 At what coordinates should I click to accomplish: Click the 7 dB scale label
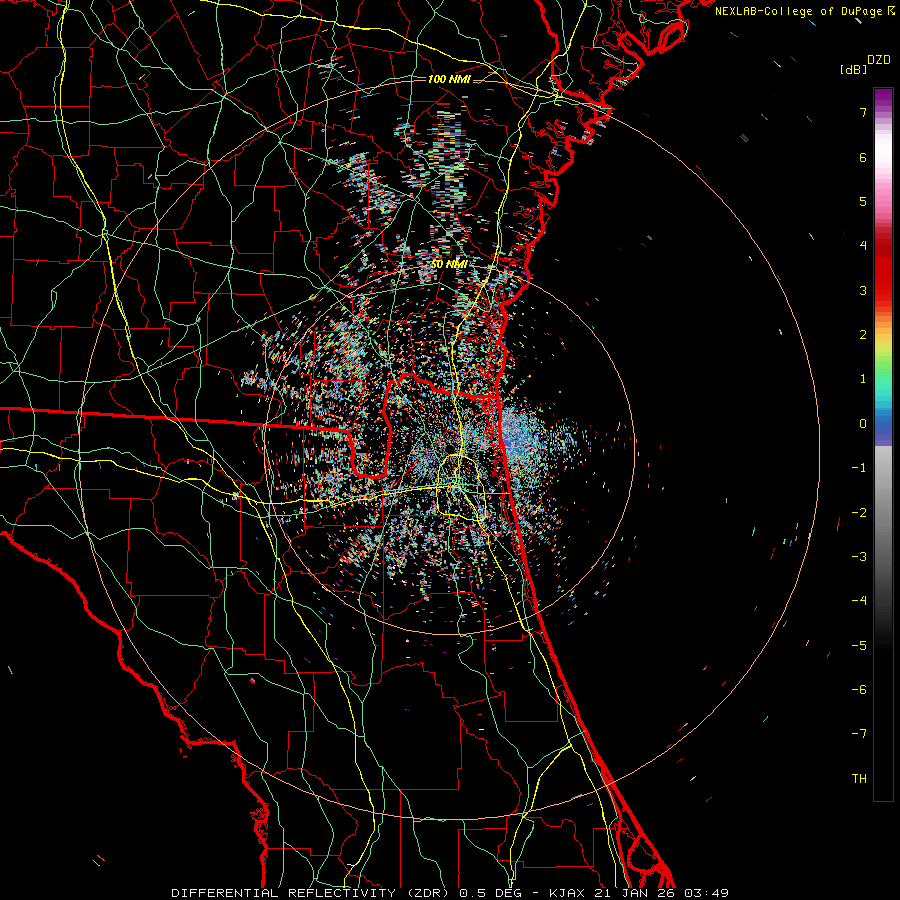pos(863,112)
